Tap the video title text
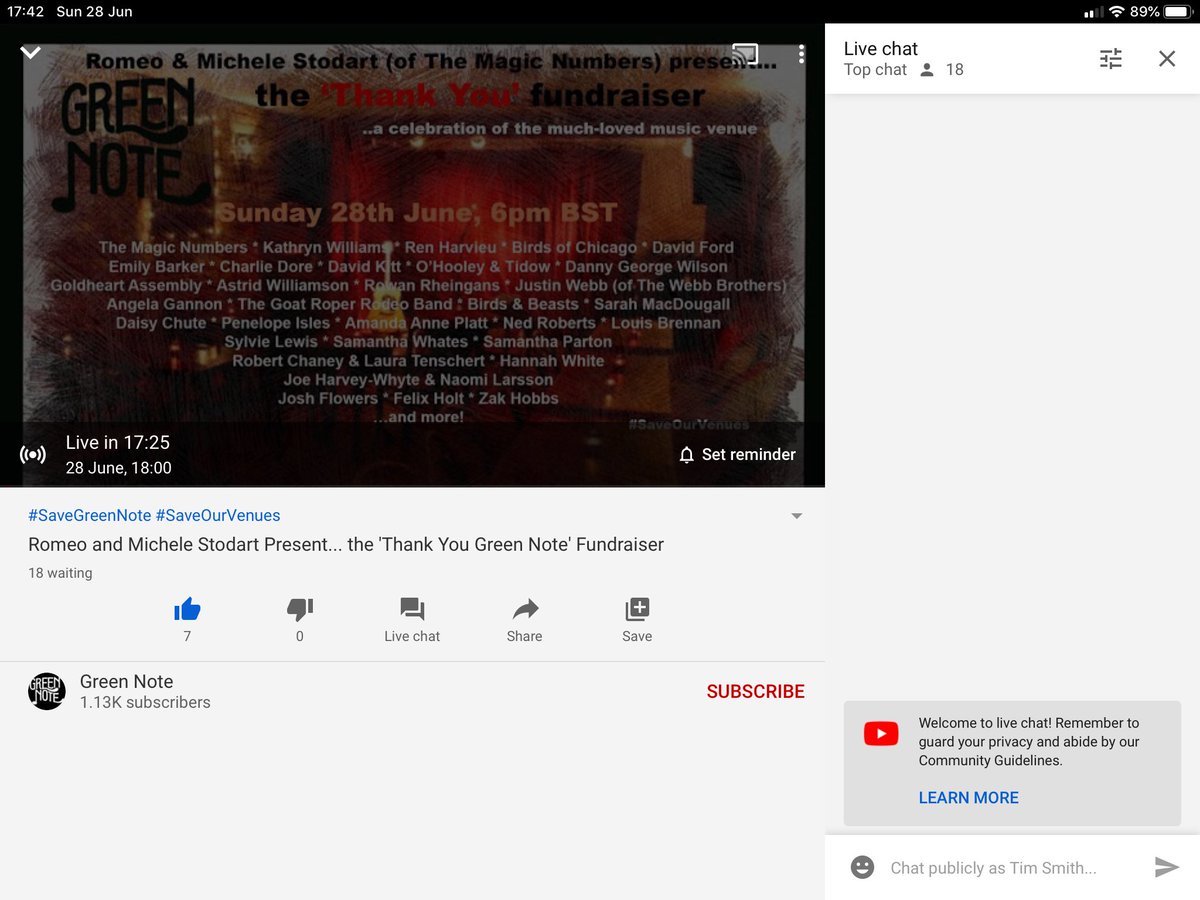The height and width of the screenshot is (900, 1200). (346, 545)
